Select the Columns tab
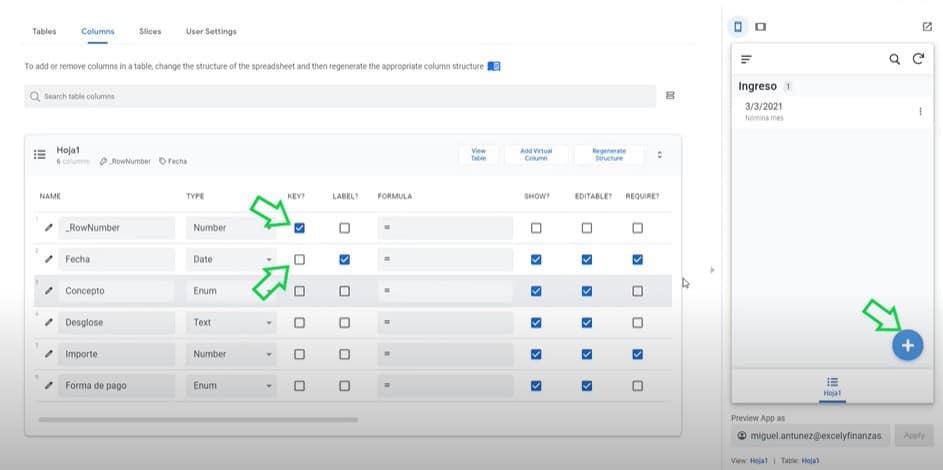943x470 pixels. (97, 31)
